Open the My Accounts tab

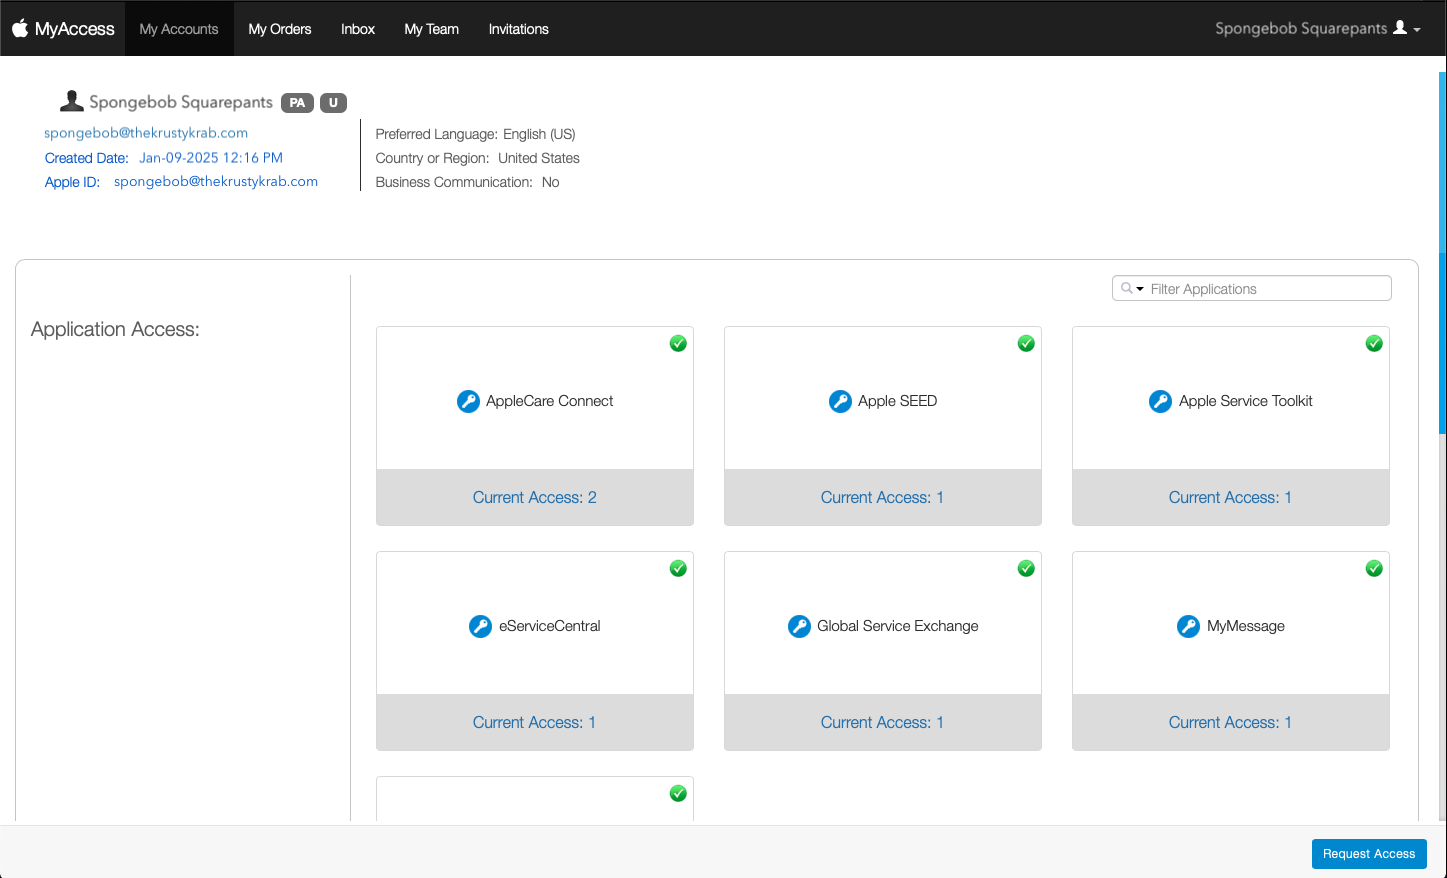click(179, 29)
